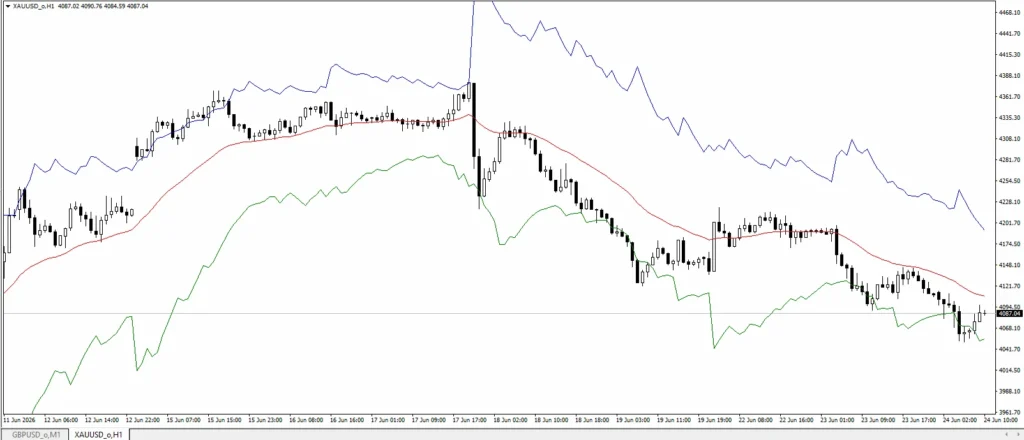Click the 4228.10 price scale label
1024x440 pixels.
point(1010,202)
